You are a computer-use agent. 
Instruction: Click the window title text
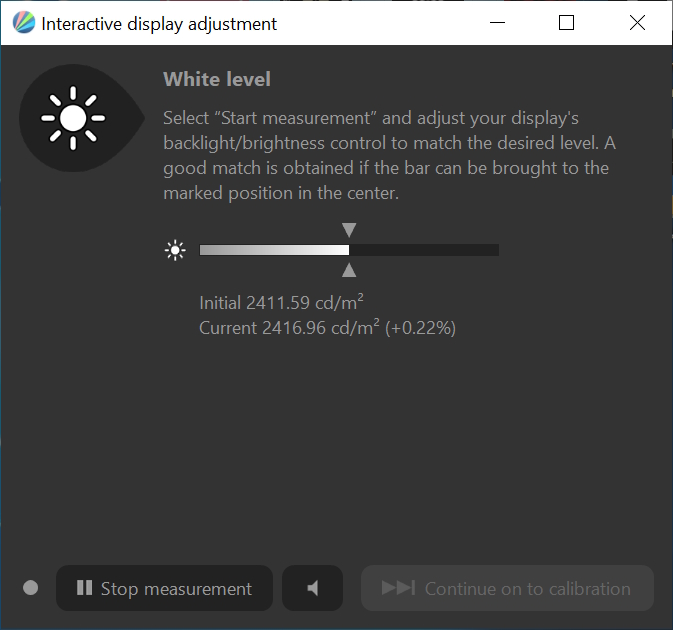click(159, 23)
